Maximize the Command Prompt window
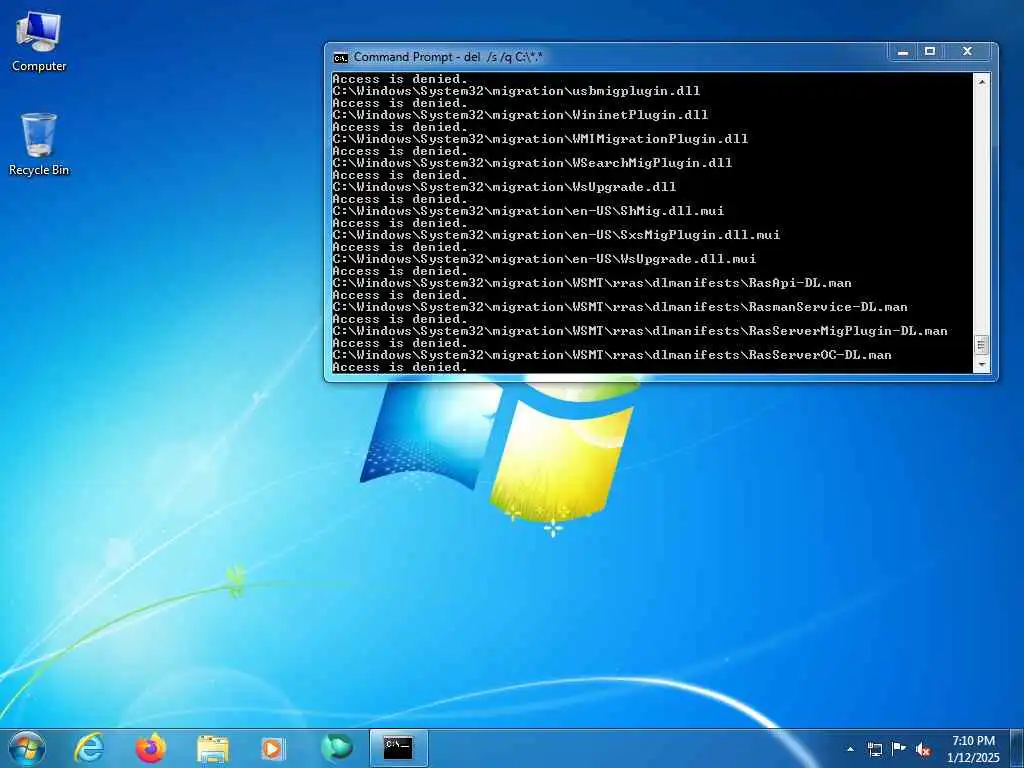This screenshot has width=1024, height=768. [930, 52]
